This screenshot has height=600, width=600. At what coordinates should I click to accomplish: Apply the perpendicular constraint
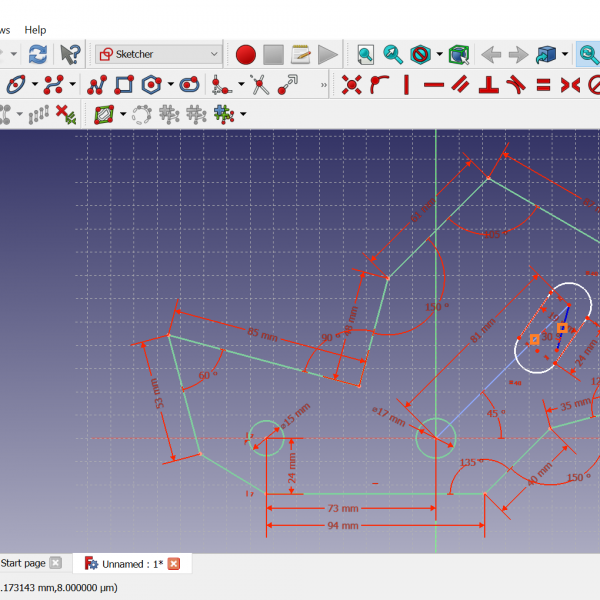(489, 85)
